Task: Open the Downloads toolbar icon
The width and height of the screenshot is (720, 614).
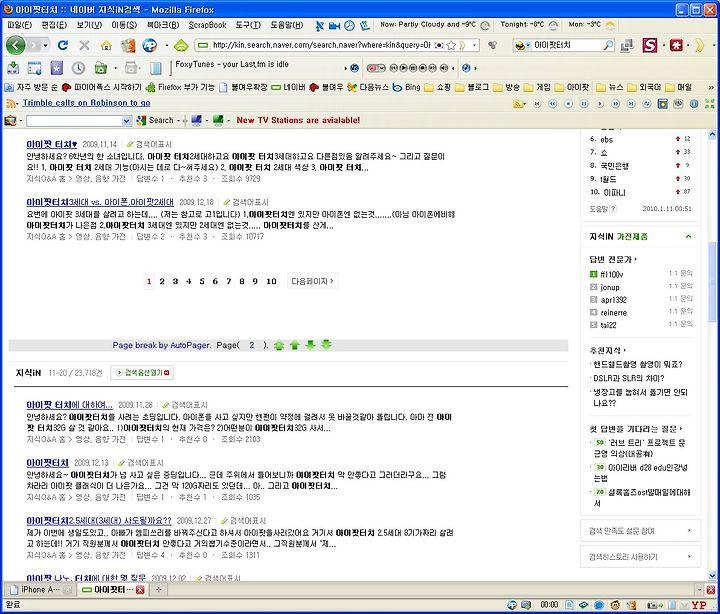Action: pos(13,68)
